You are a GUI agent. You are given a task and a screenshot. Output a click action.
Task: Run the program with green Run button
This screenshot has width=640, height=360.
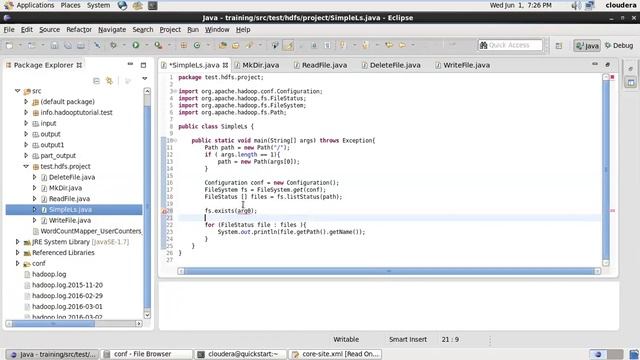point(136,45)
